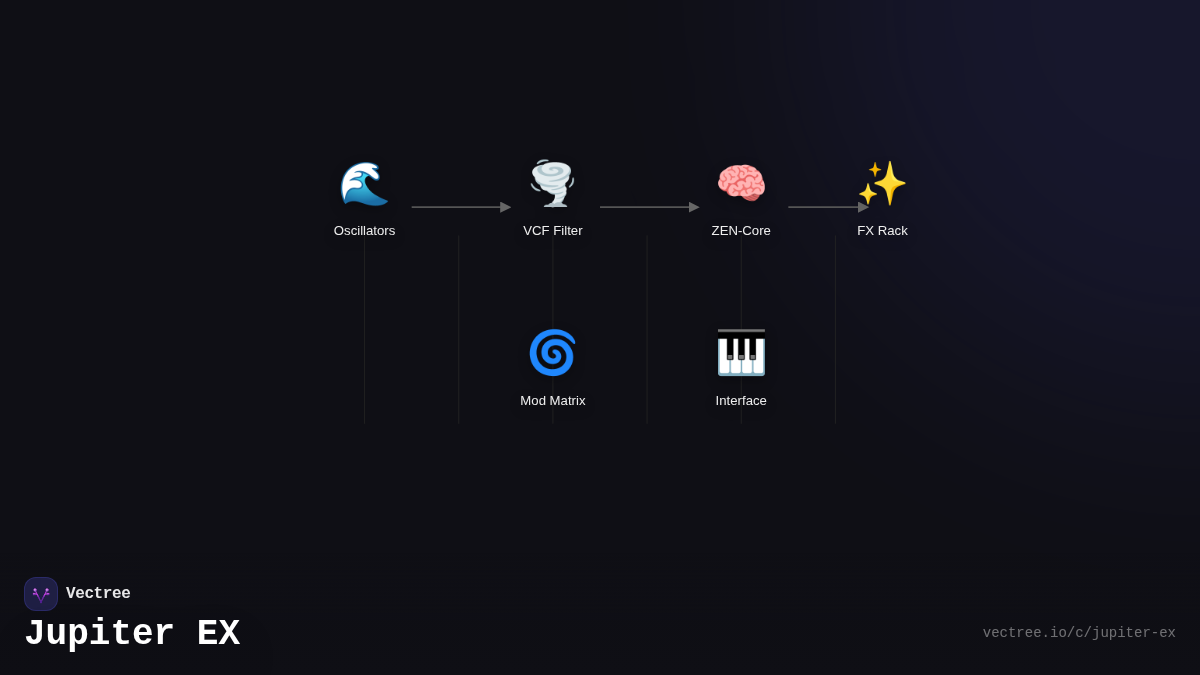
Task: Click the Oscillators text label
Action: 364,231
